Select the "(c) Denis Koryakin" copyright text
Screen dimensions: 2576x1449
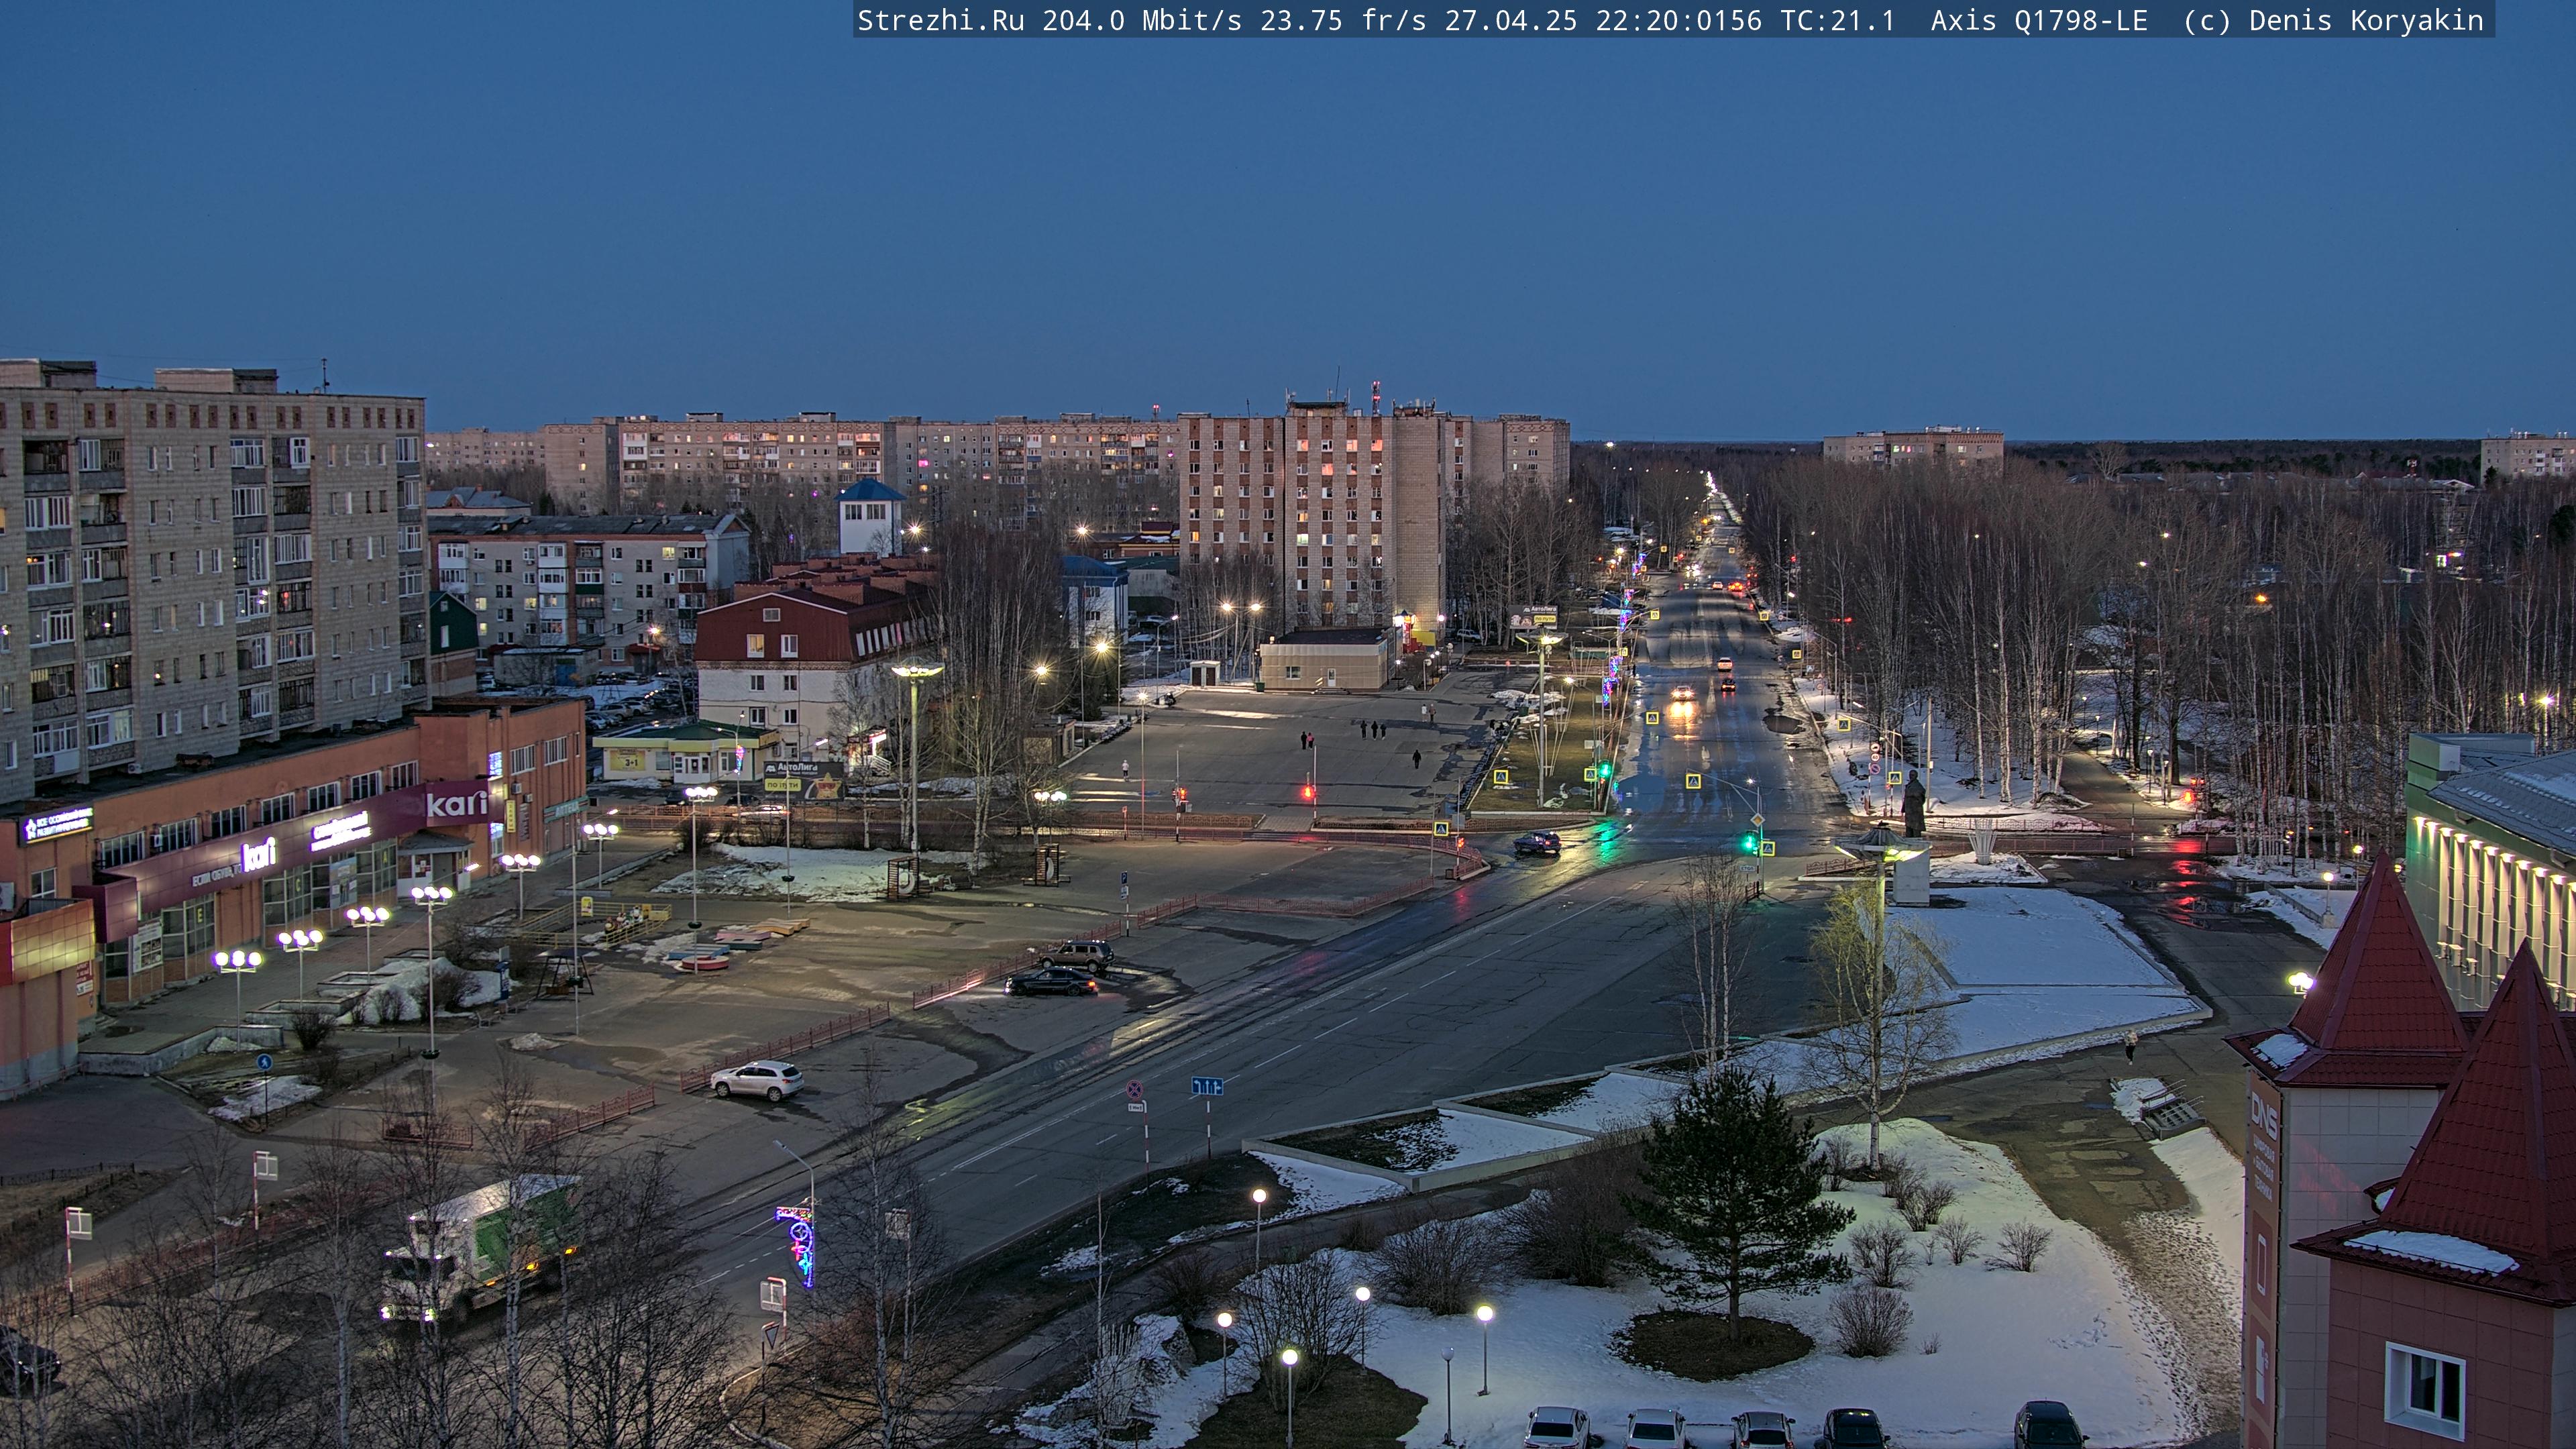pos(2334,21)
